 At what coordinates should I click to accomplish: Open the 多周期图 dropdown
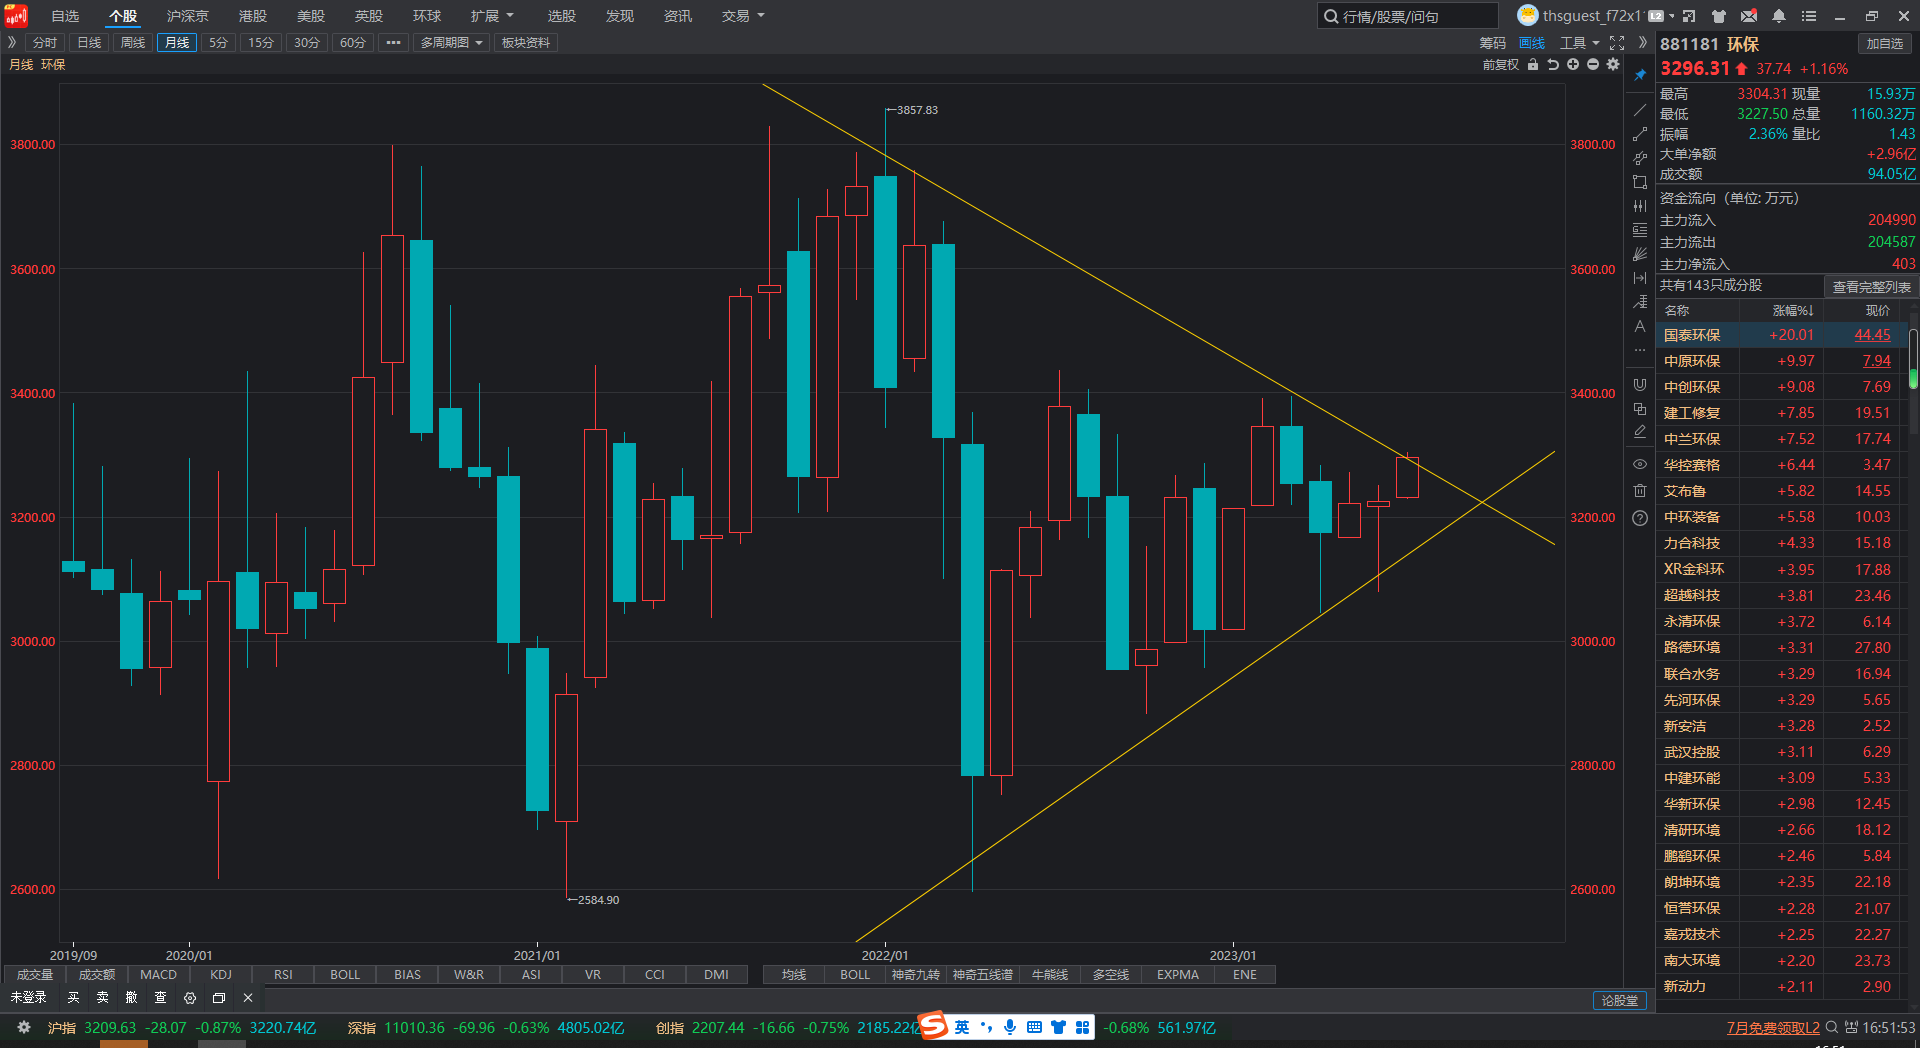coord(450,43)
